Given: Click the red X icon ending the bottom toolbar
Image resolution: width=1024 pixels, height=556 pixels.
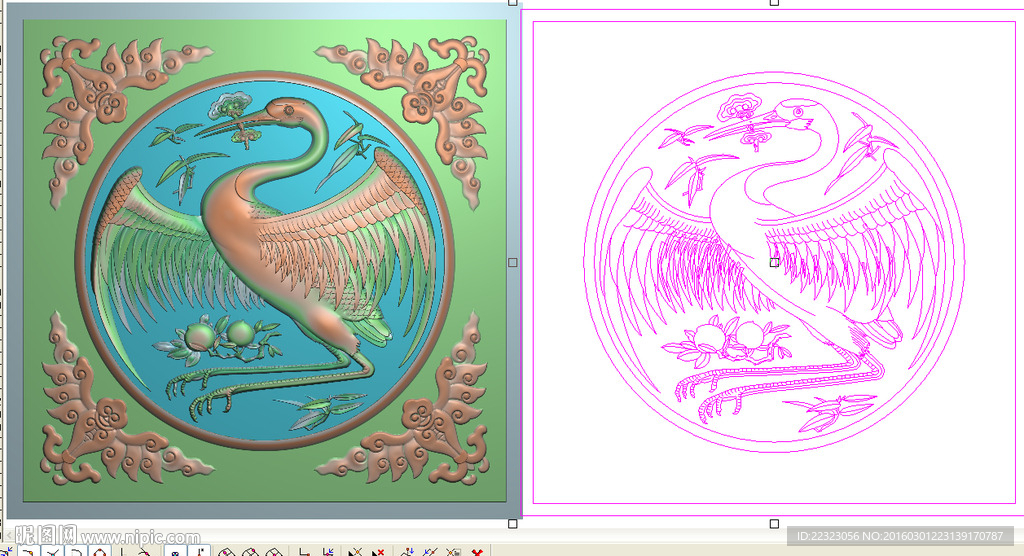Looking at the screenshot, I should pyautogui.click(x=478, y=552).
